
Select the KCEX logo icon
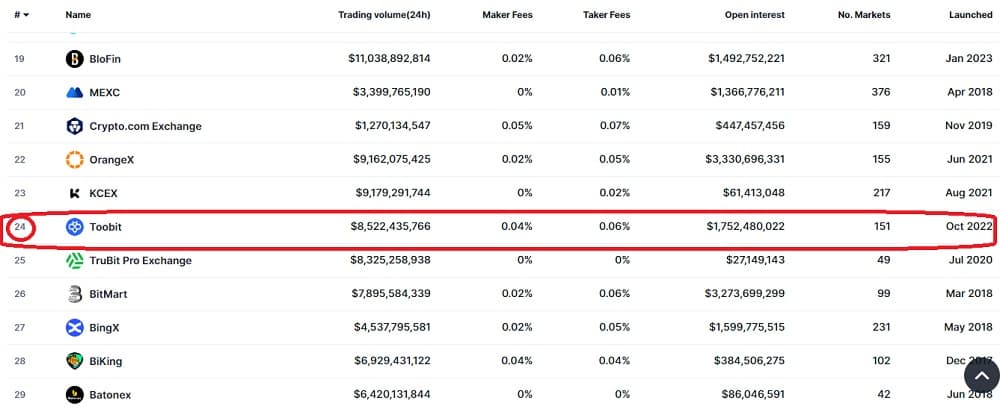click(x=75, y=193)
